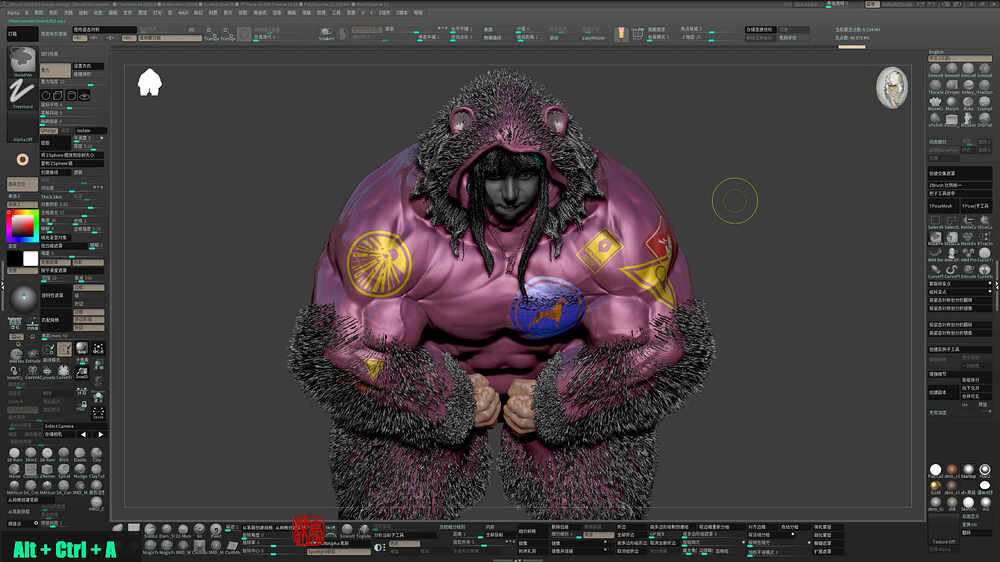Select the CurveTube snake-shaped brush icon
The image size is (1000, 562).
click(x=952, y=270)
